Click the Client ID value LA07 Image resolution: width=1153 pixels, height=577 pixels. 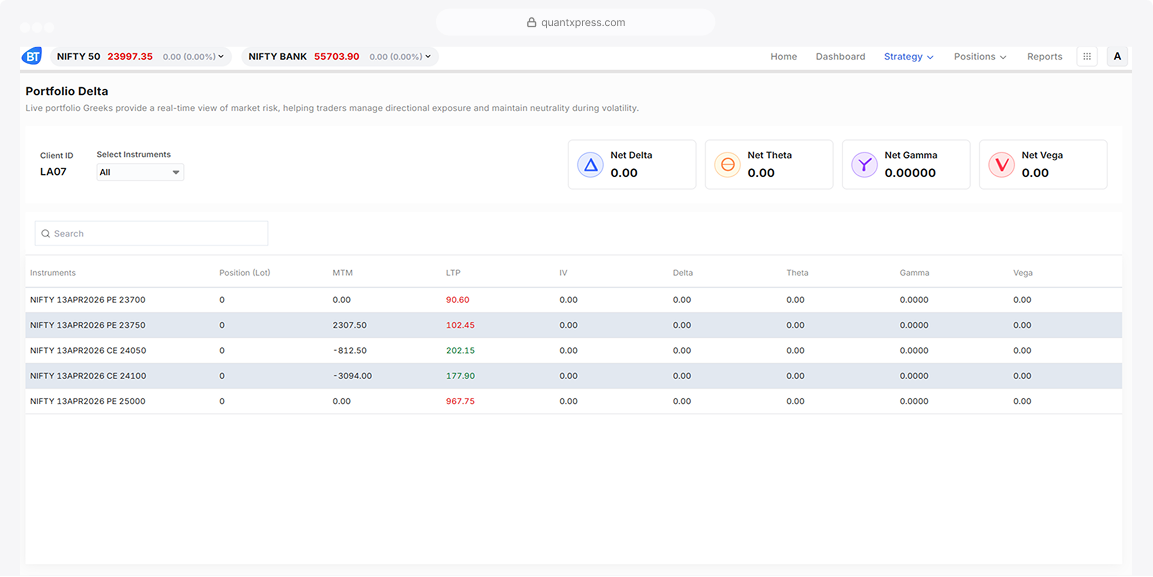[54, 172]
